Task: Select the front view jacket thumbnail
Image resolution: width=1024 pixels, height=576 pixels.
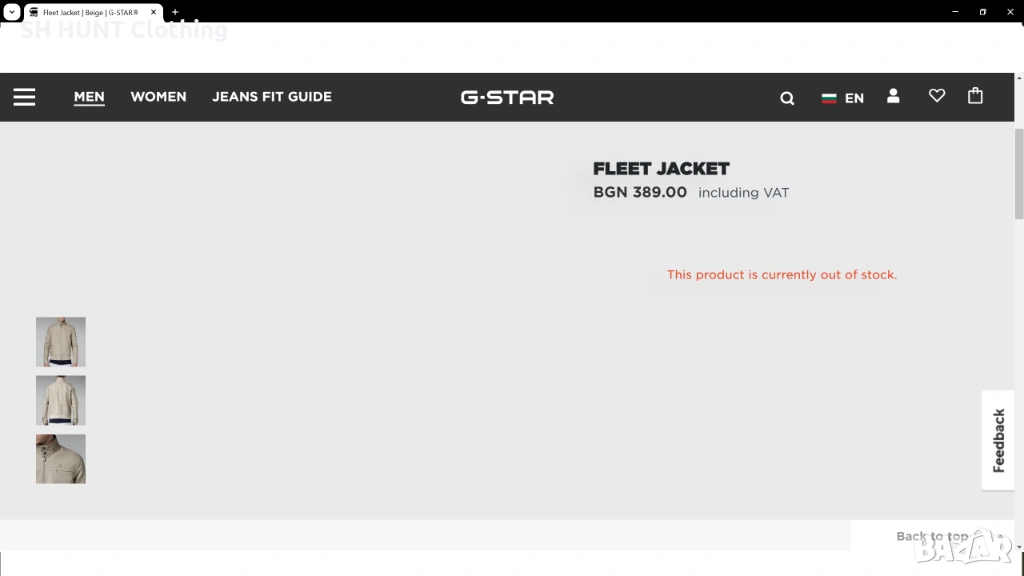Action: [x=61, y=342]
